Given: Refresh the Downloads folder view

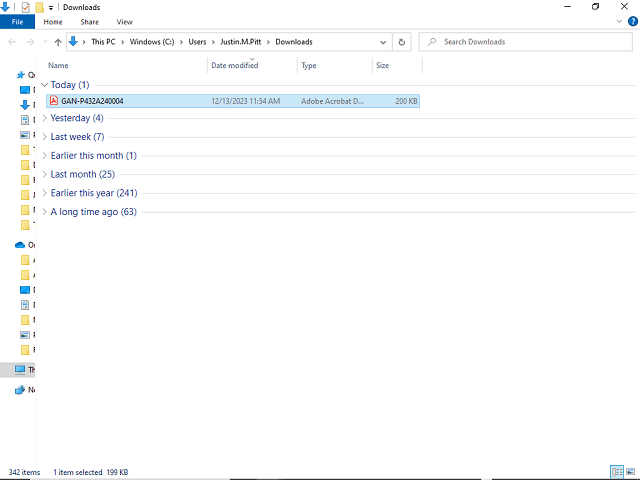Looking at the screenshot, I should (x=402, y=42).
